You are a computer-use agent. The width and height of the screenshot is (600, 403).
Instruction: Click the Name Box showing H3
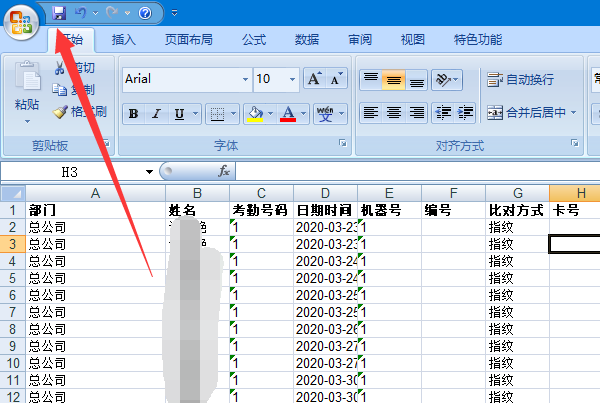[x=71, y=172]
